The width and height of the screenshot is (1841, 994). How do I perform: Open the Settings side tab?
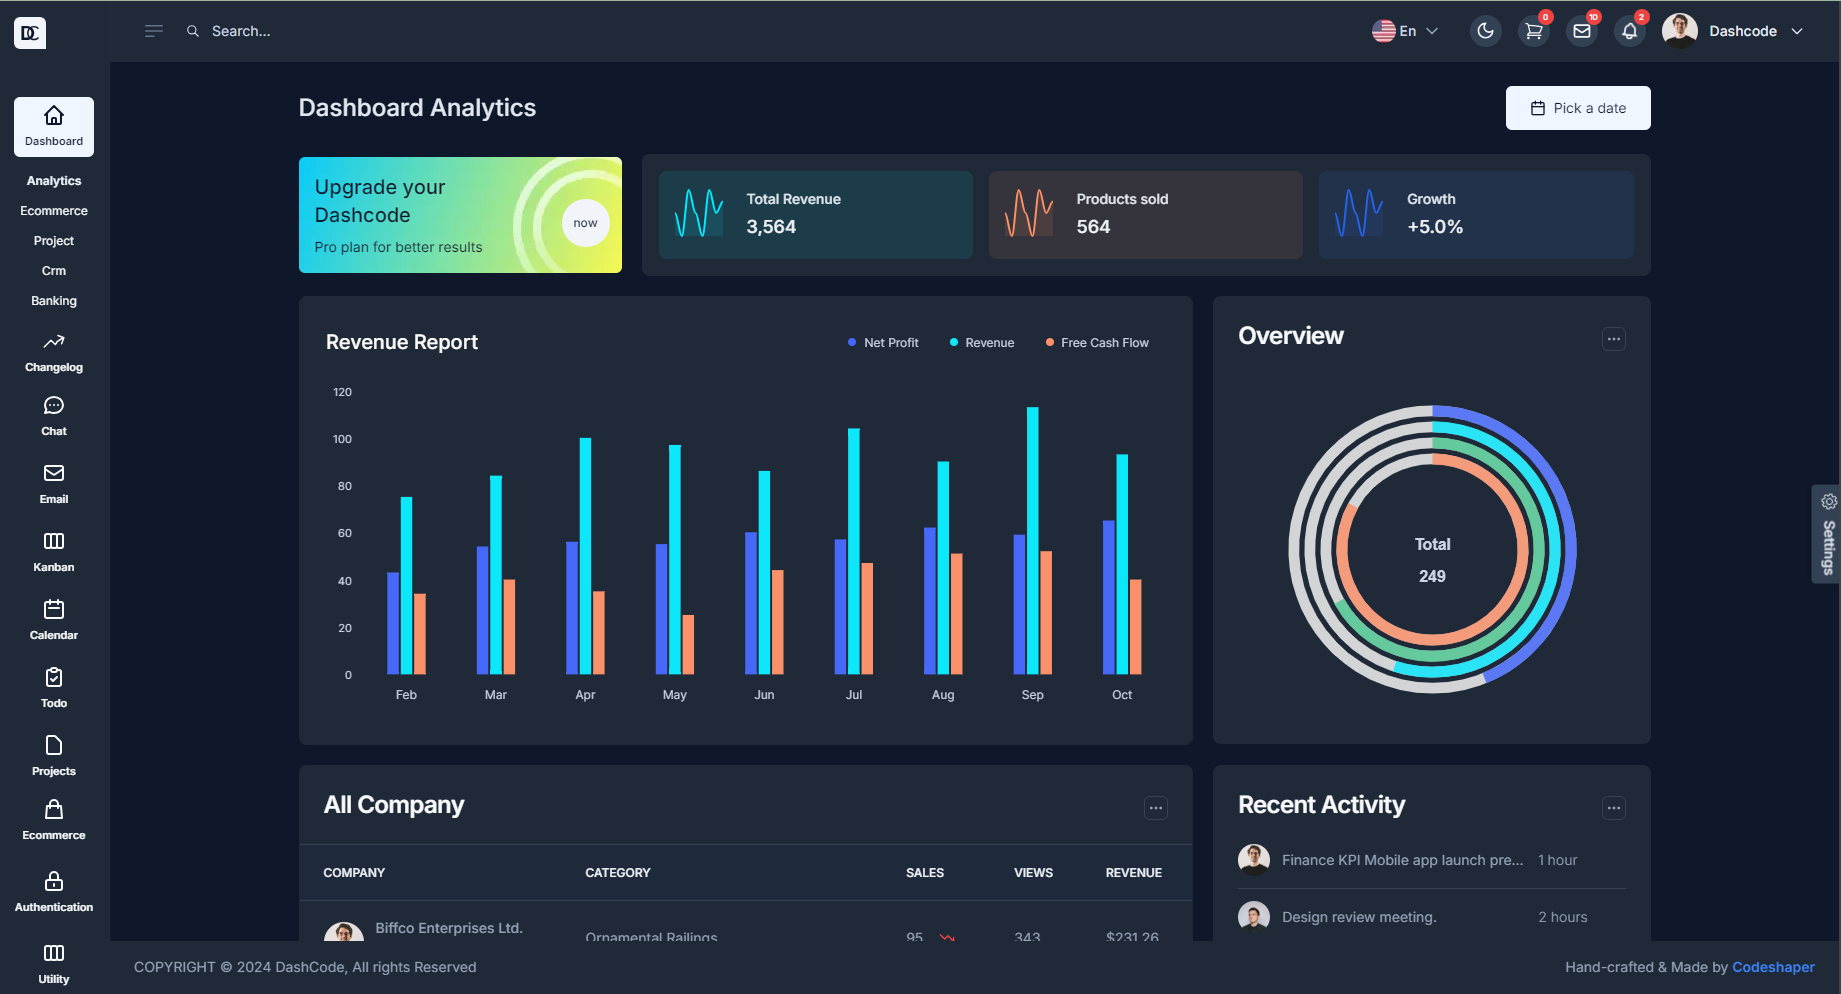(x=1828, y=534)
